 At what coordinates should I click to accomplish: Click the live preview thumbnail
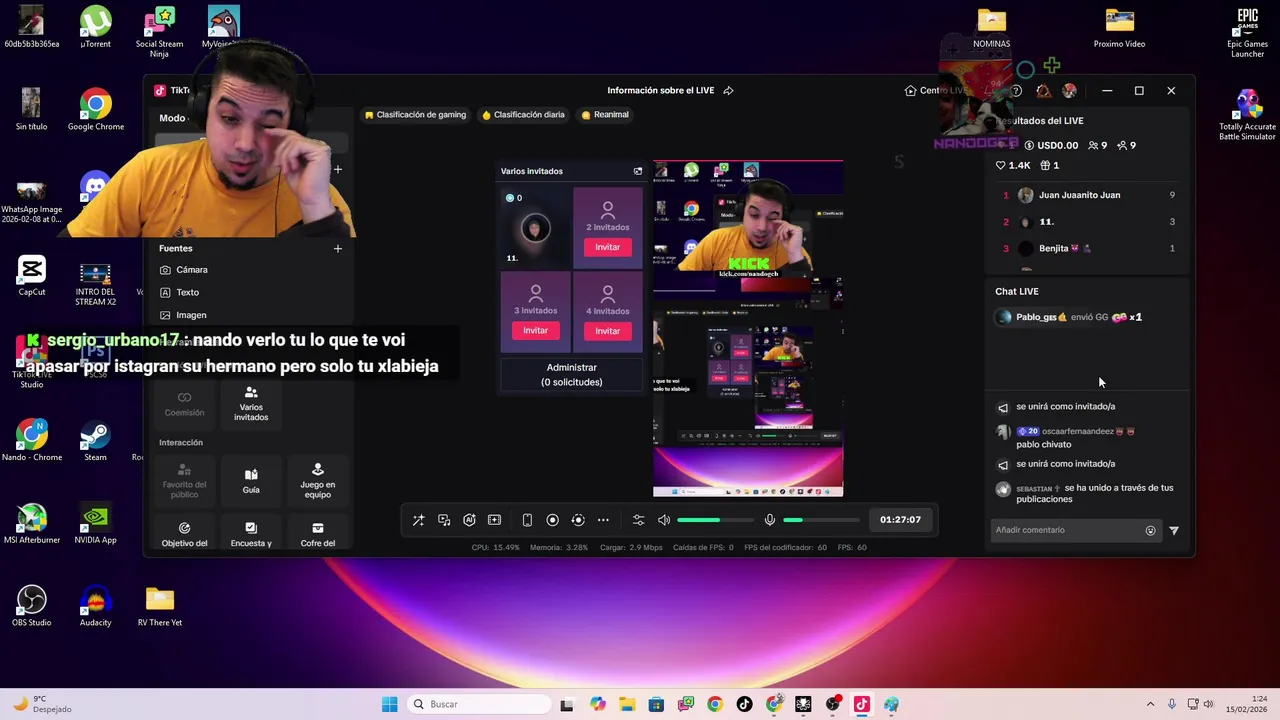748,328
